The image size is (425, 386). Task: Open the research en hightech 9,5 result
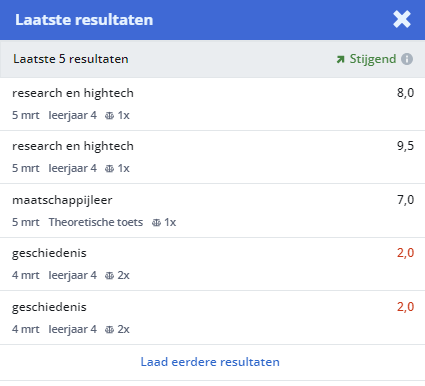(212, 157)
